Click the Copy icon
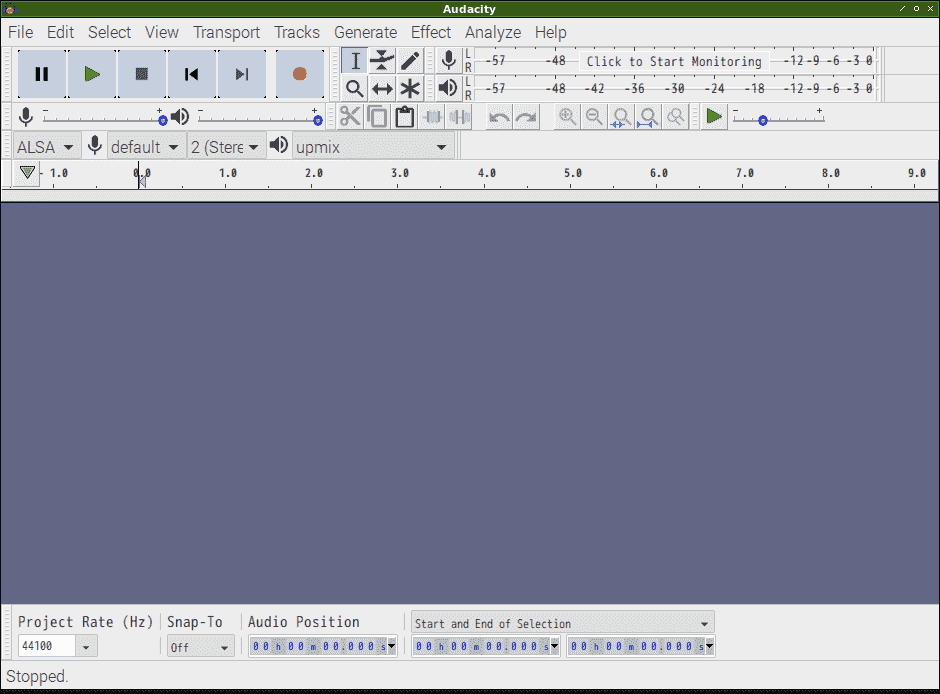Viewport: 940px width, 694px height. point(378,117)
